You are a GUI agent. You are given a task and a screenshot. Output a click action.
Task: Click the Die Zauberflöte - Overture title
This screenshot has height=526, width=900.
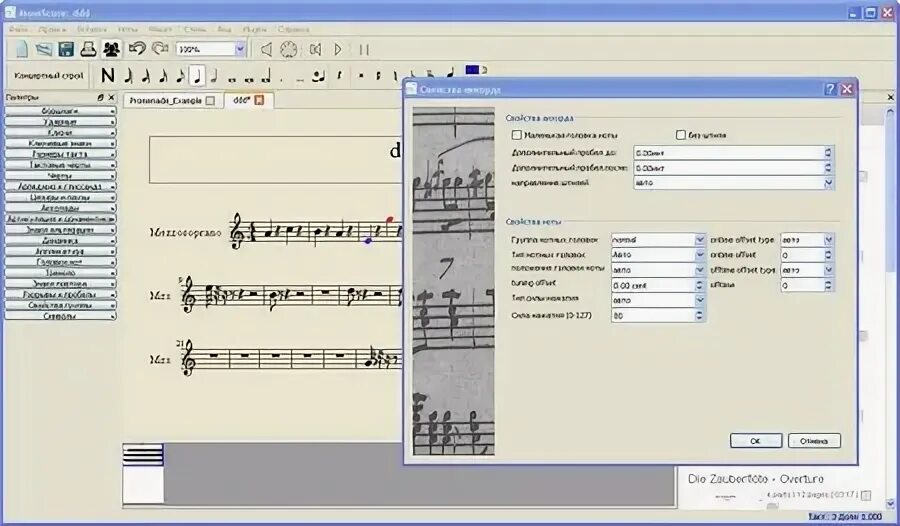coord(755,478)
